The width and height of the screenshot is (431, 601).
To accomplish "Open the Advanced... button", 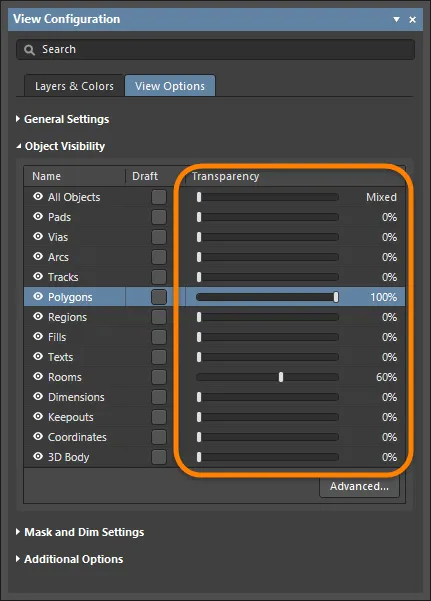I will [359, 486].
